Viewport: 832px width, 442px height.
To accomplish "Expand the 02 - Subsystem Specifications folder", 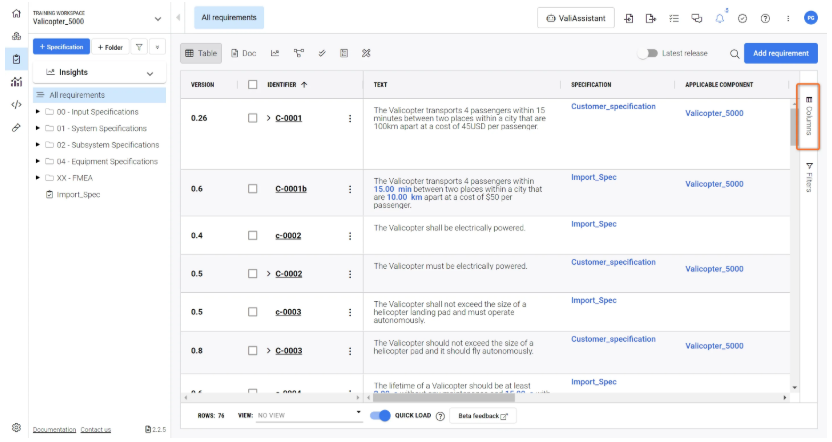I will (38, 144).
